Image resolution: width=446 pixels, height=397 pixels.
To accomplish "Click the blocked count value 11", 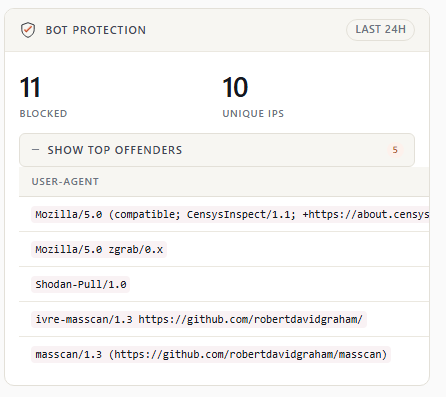I will coord(30,87).
